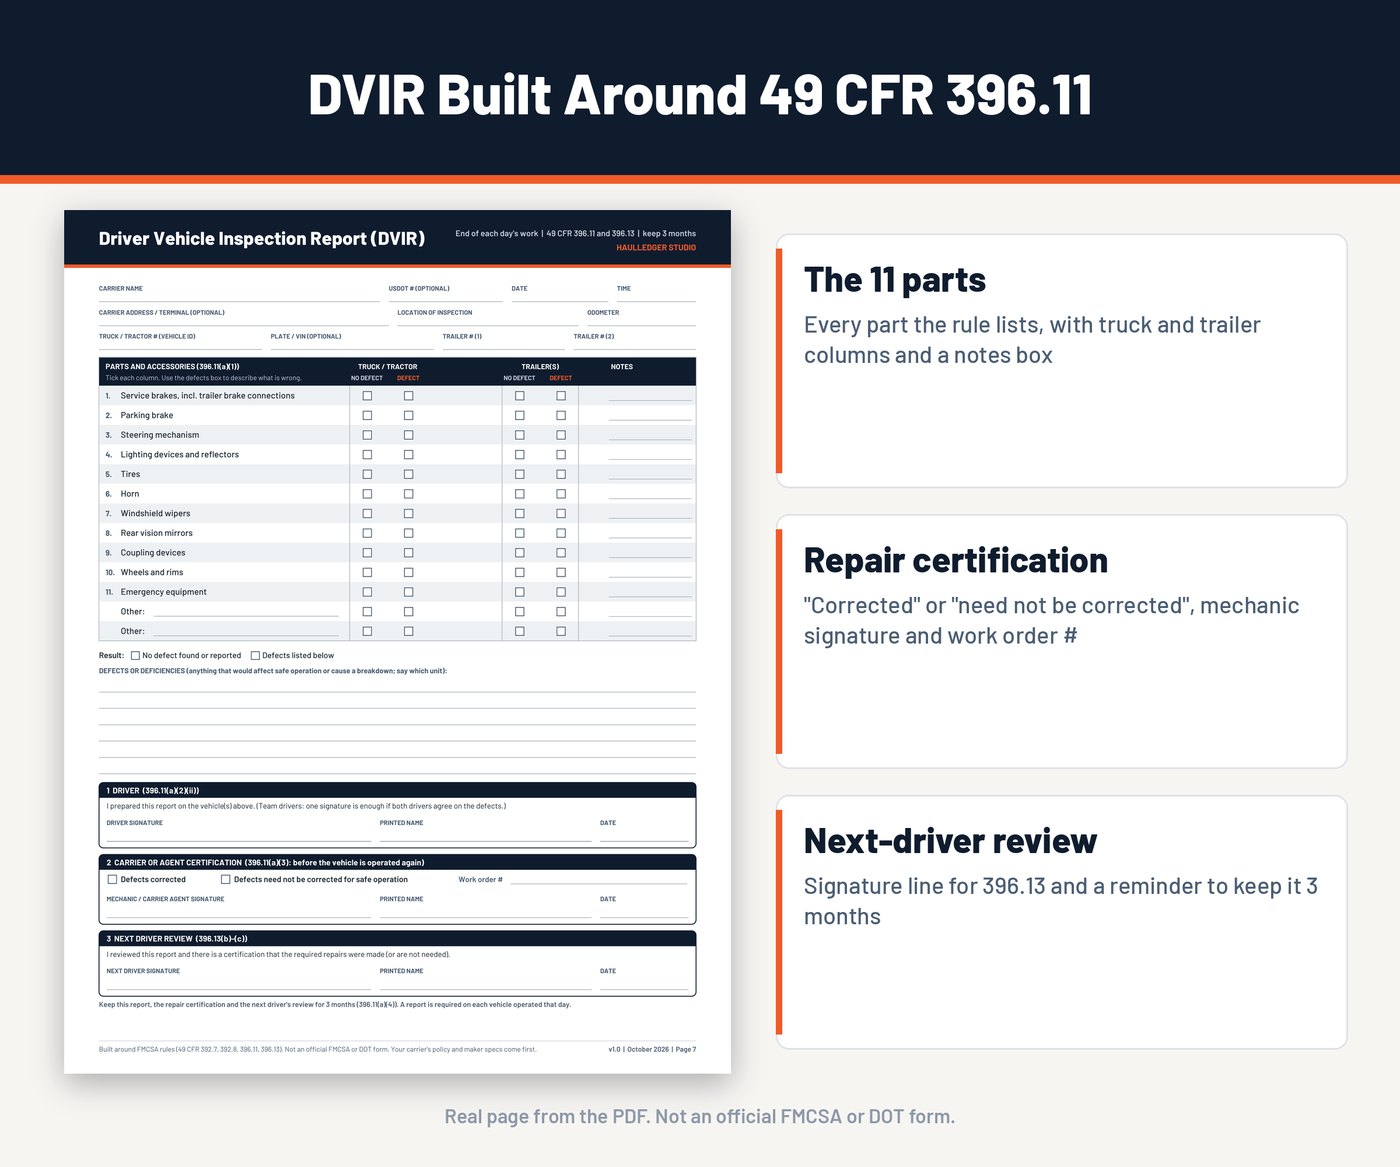Click the "3 NEXT DRIVER REVIEW" section header
This screenshot has height=1167, width=1400.
tap(397, 938)
